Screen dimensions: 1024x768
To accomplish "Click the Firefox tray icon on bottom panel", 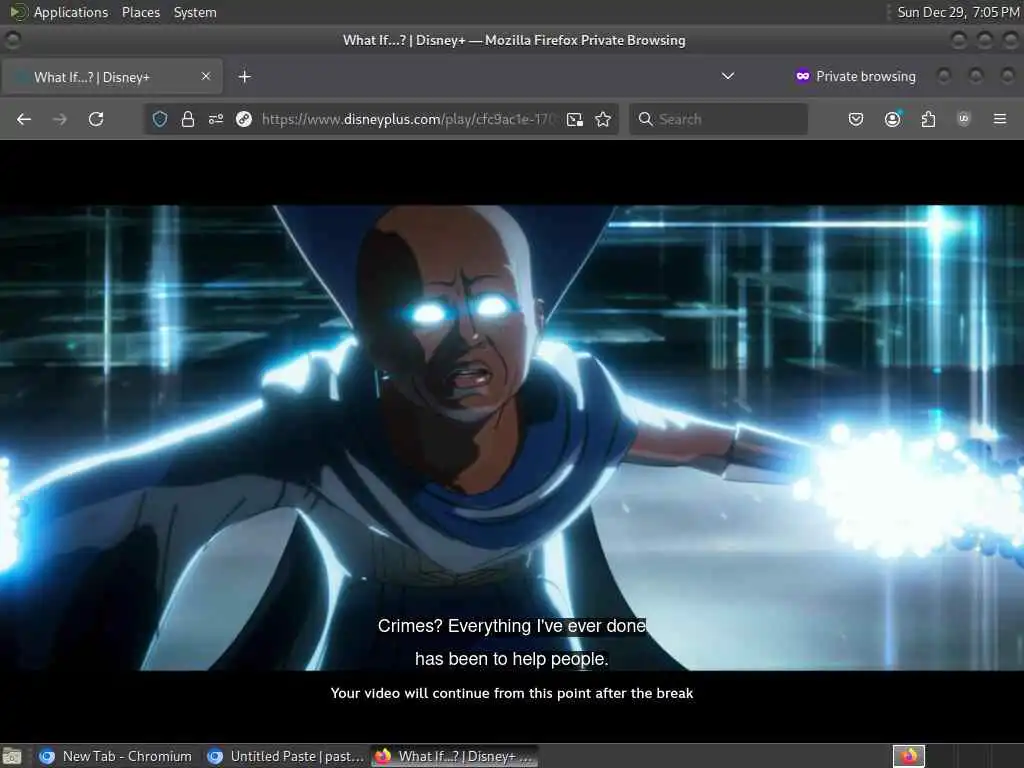I will [x=909, y=756].
